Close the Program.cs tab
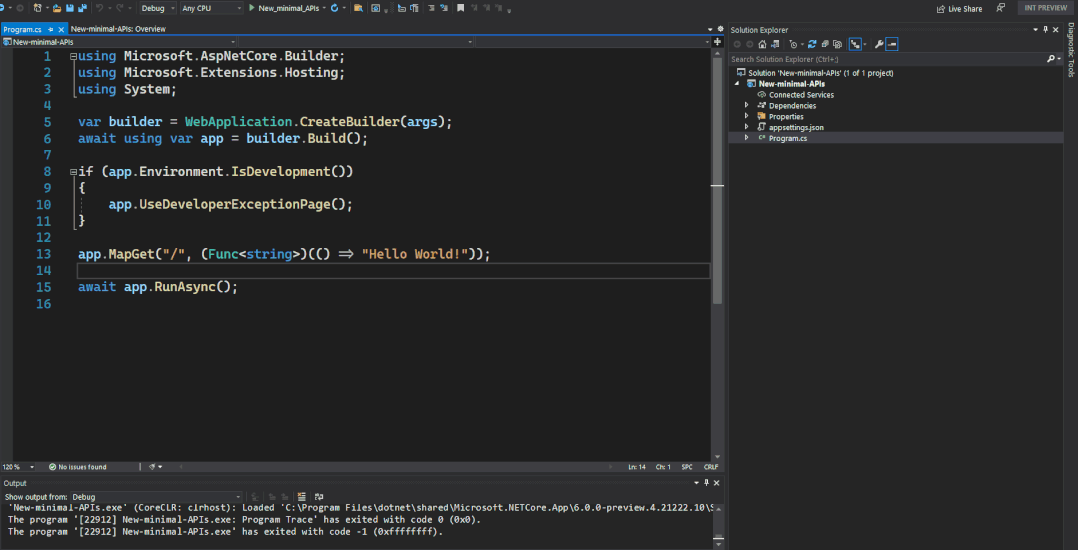Image resolution: width=1078 pixels, height=550 pixels. click(x=61, y=30)
